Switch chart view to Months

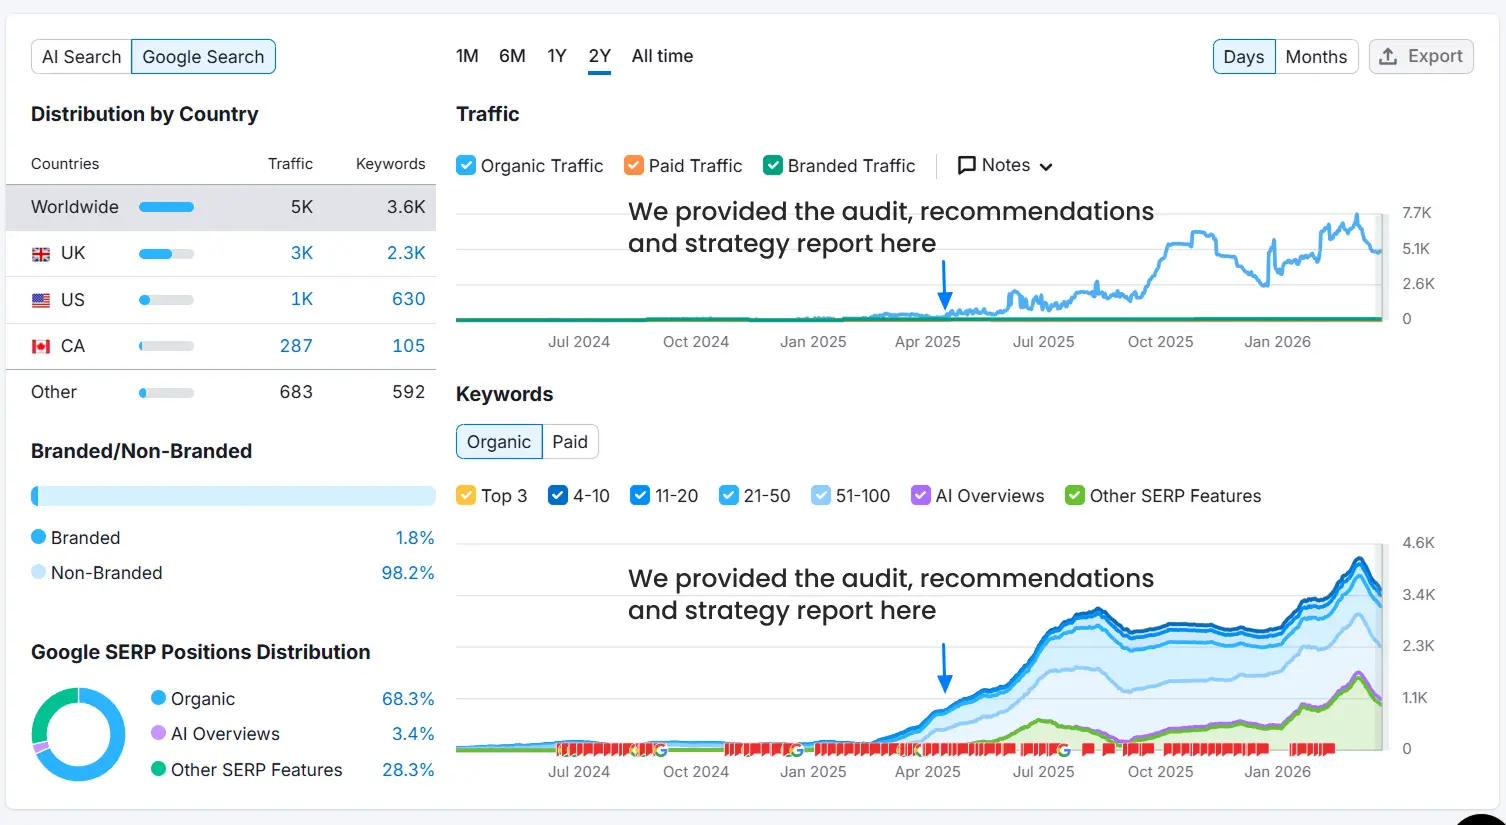pyautogui.click(x=1316, y=57)
